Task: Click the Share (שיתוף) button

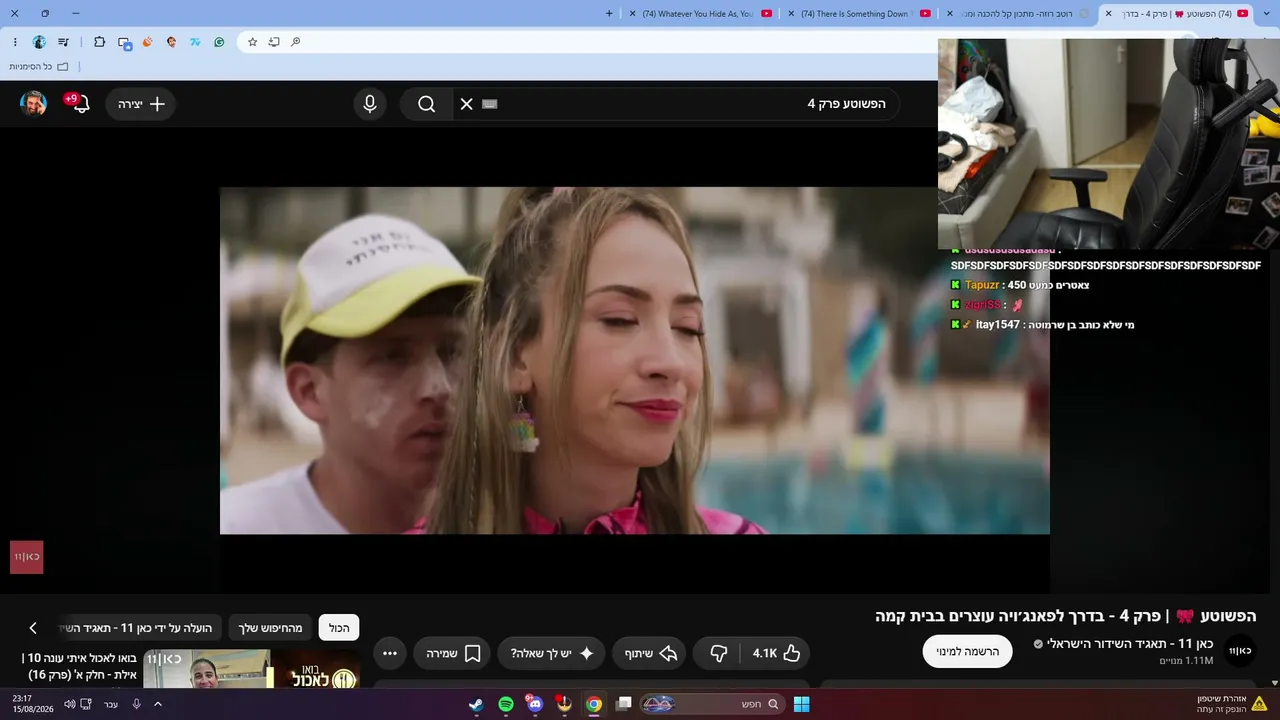Action: point(649,653)
